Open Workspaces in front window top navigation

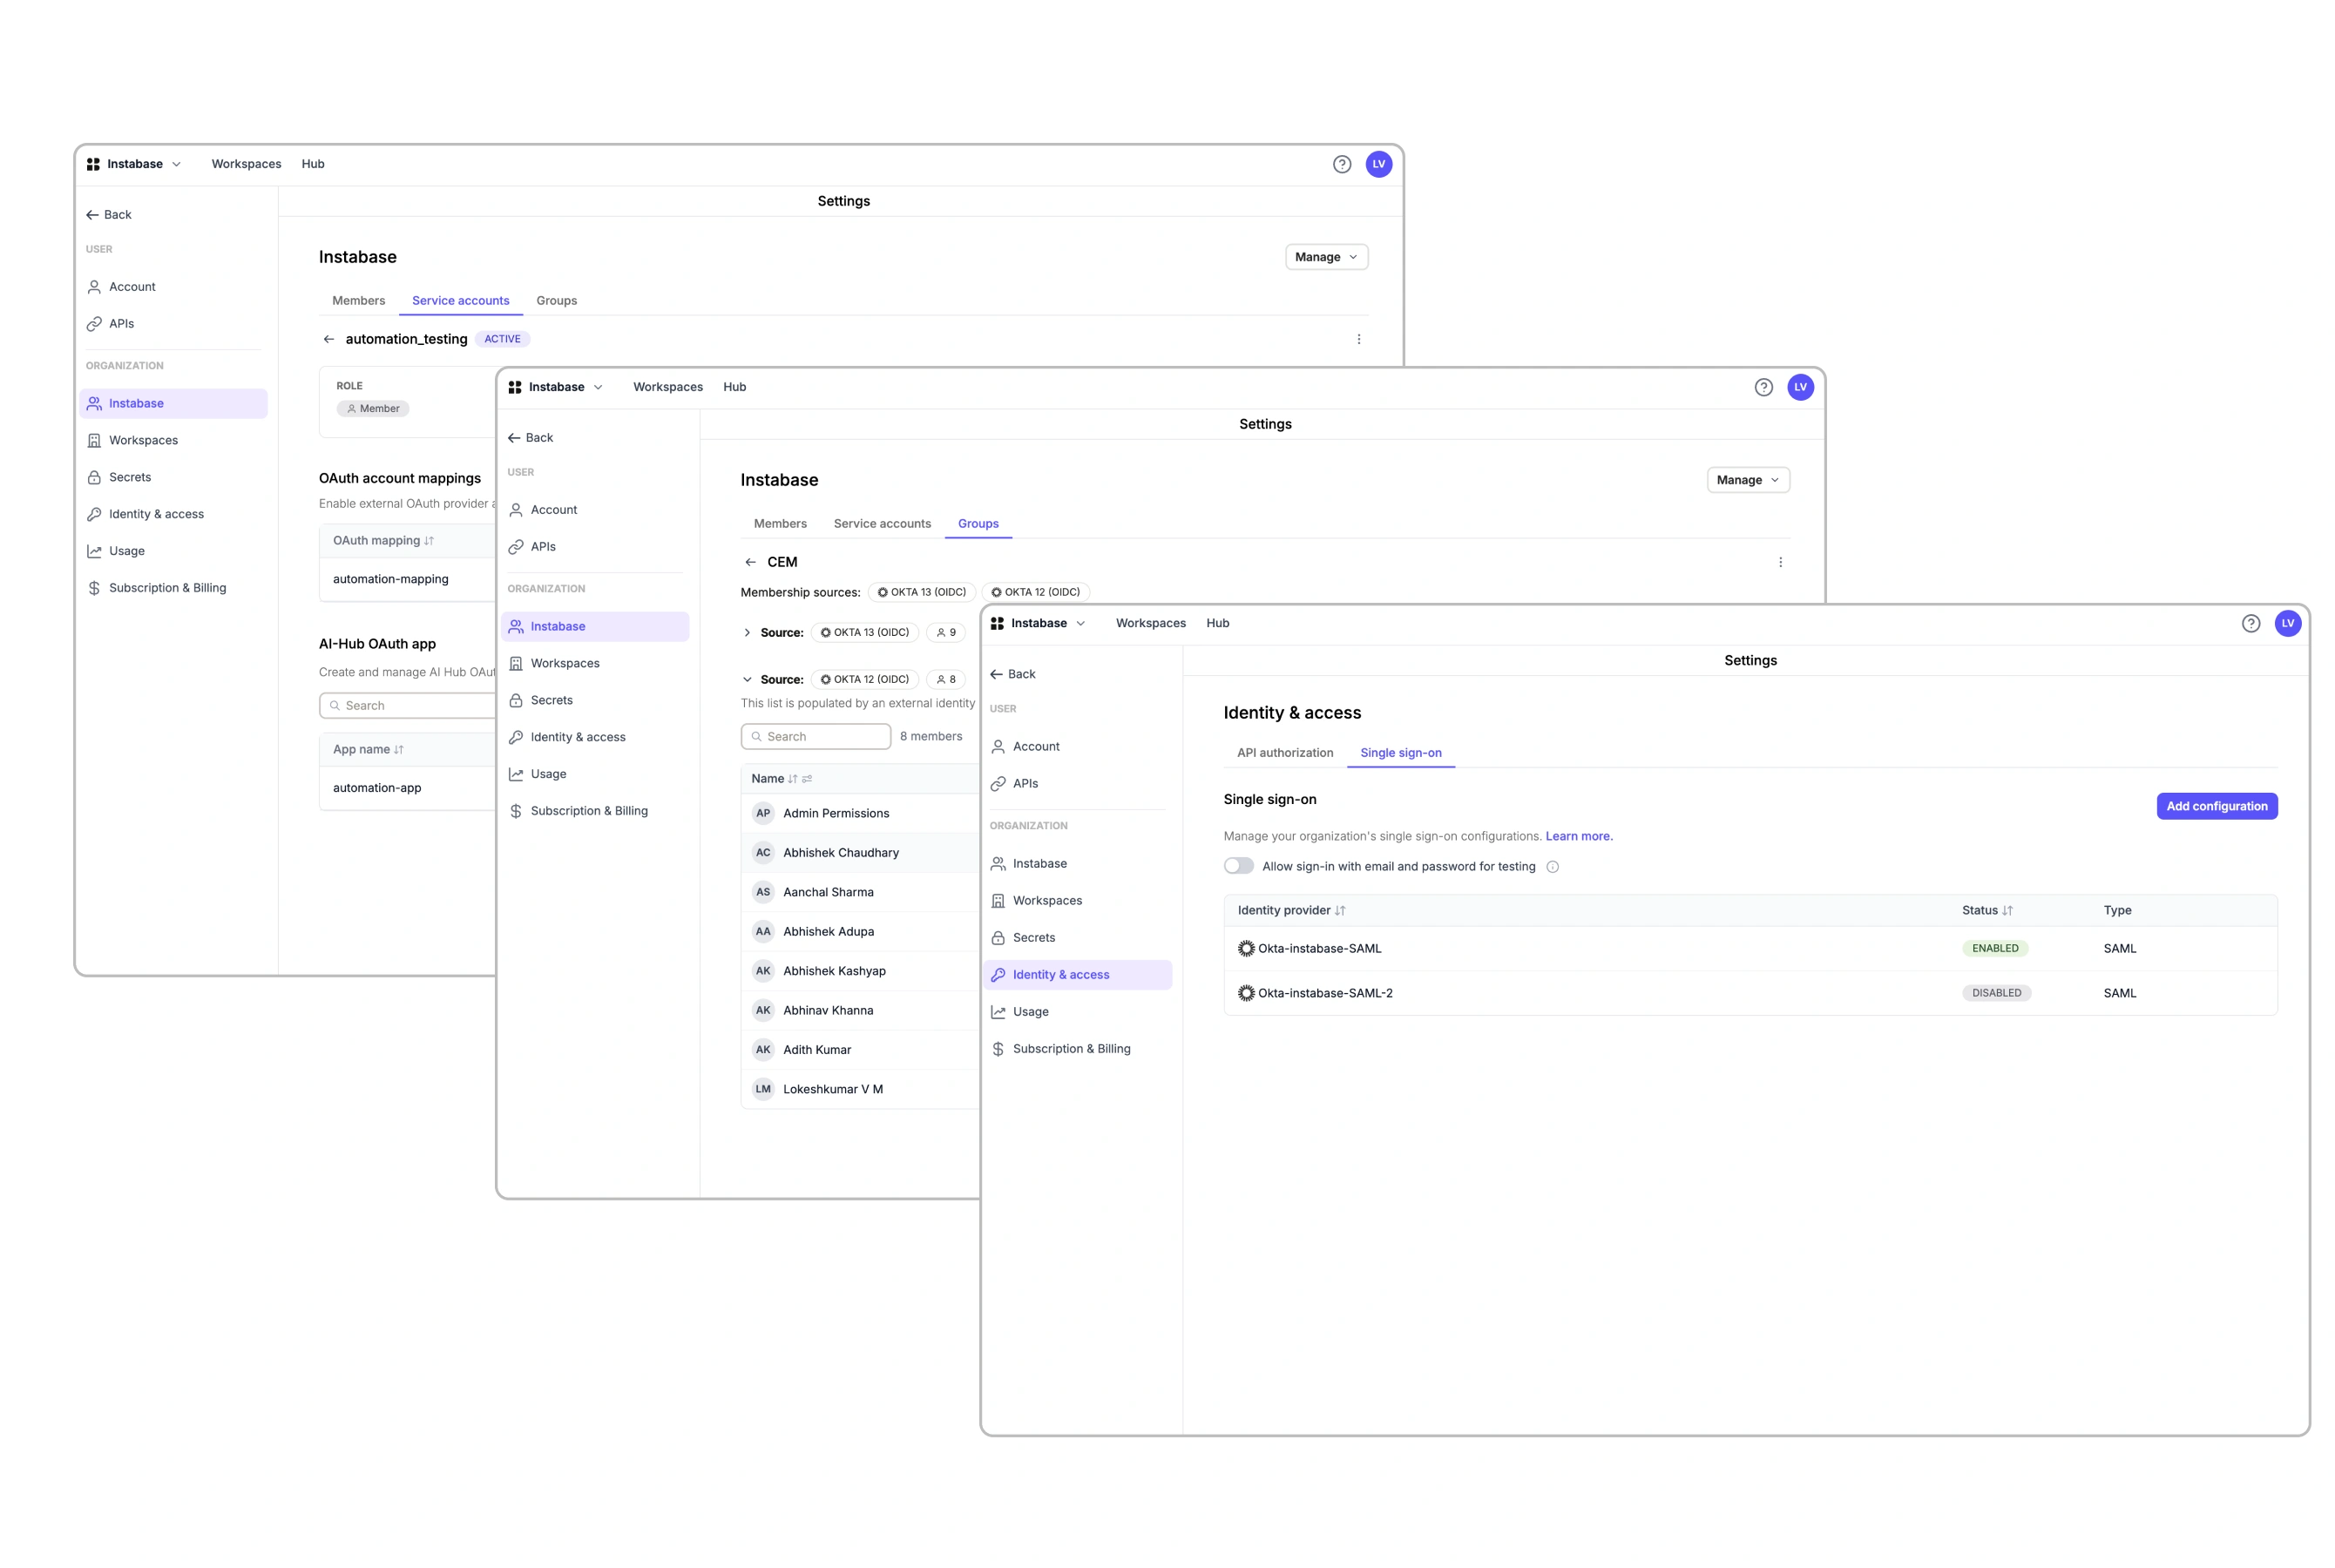point(1150,623)
